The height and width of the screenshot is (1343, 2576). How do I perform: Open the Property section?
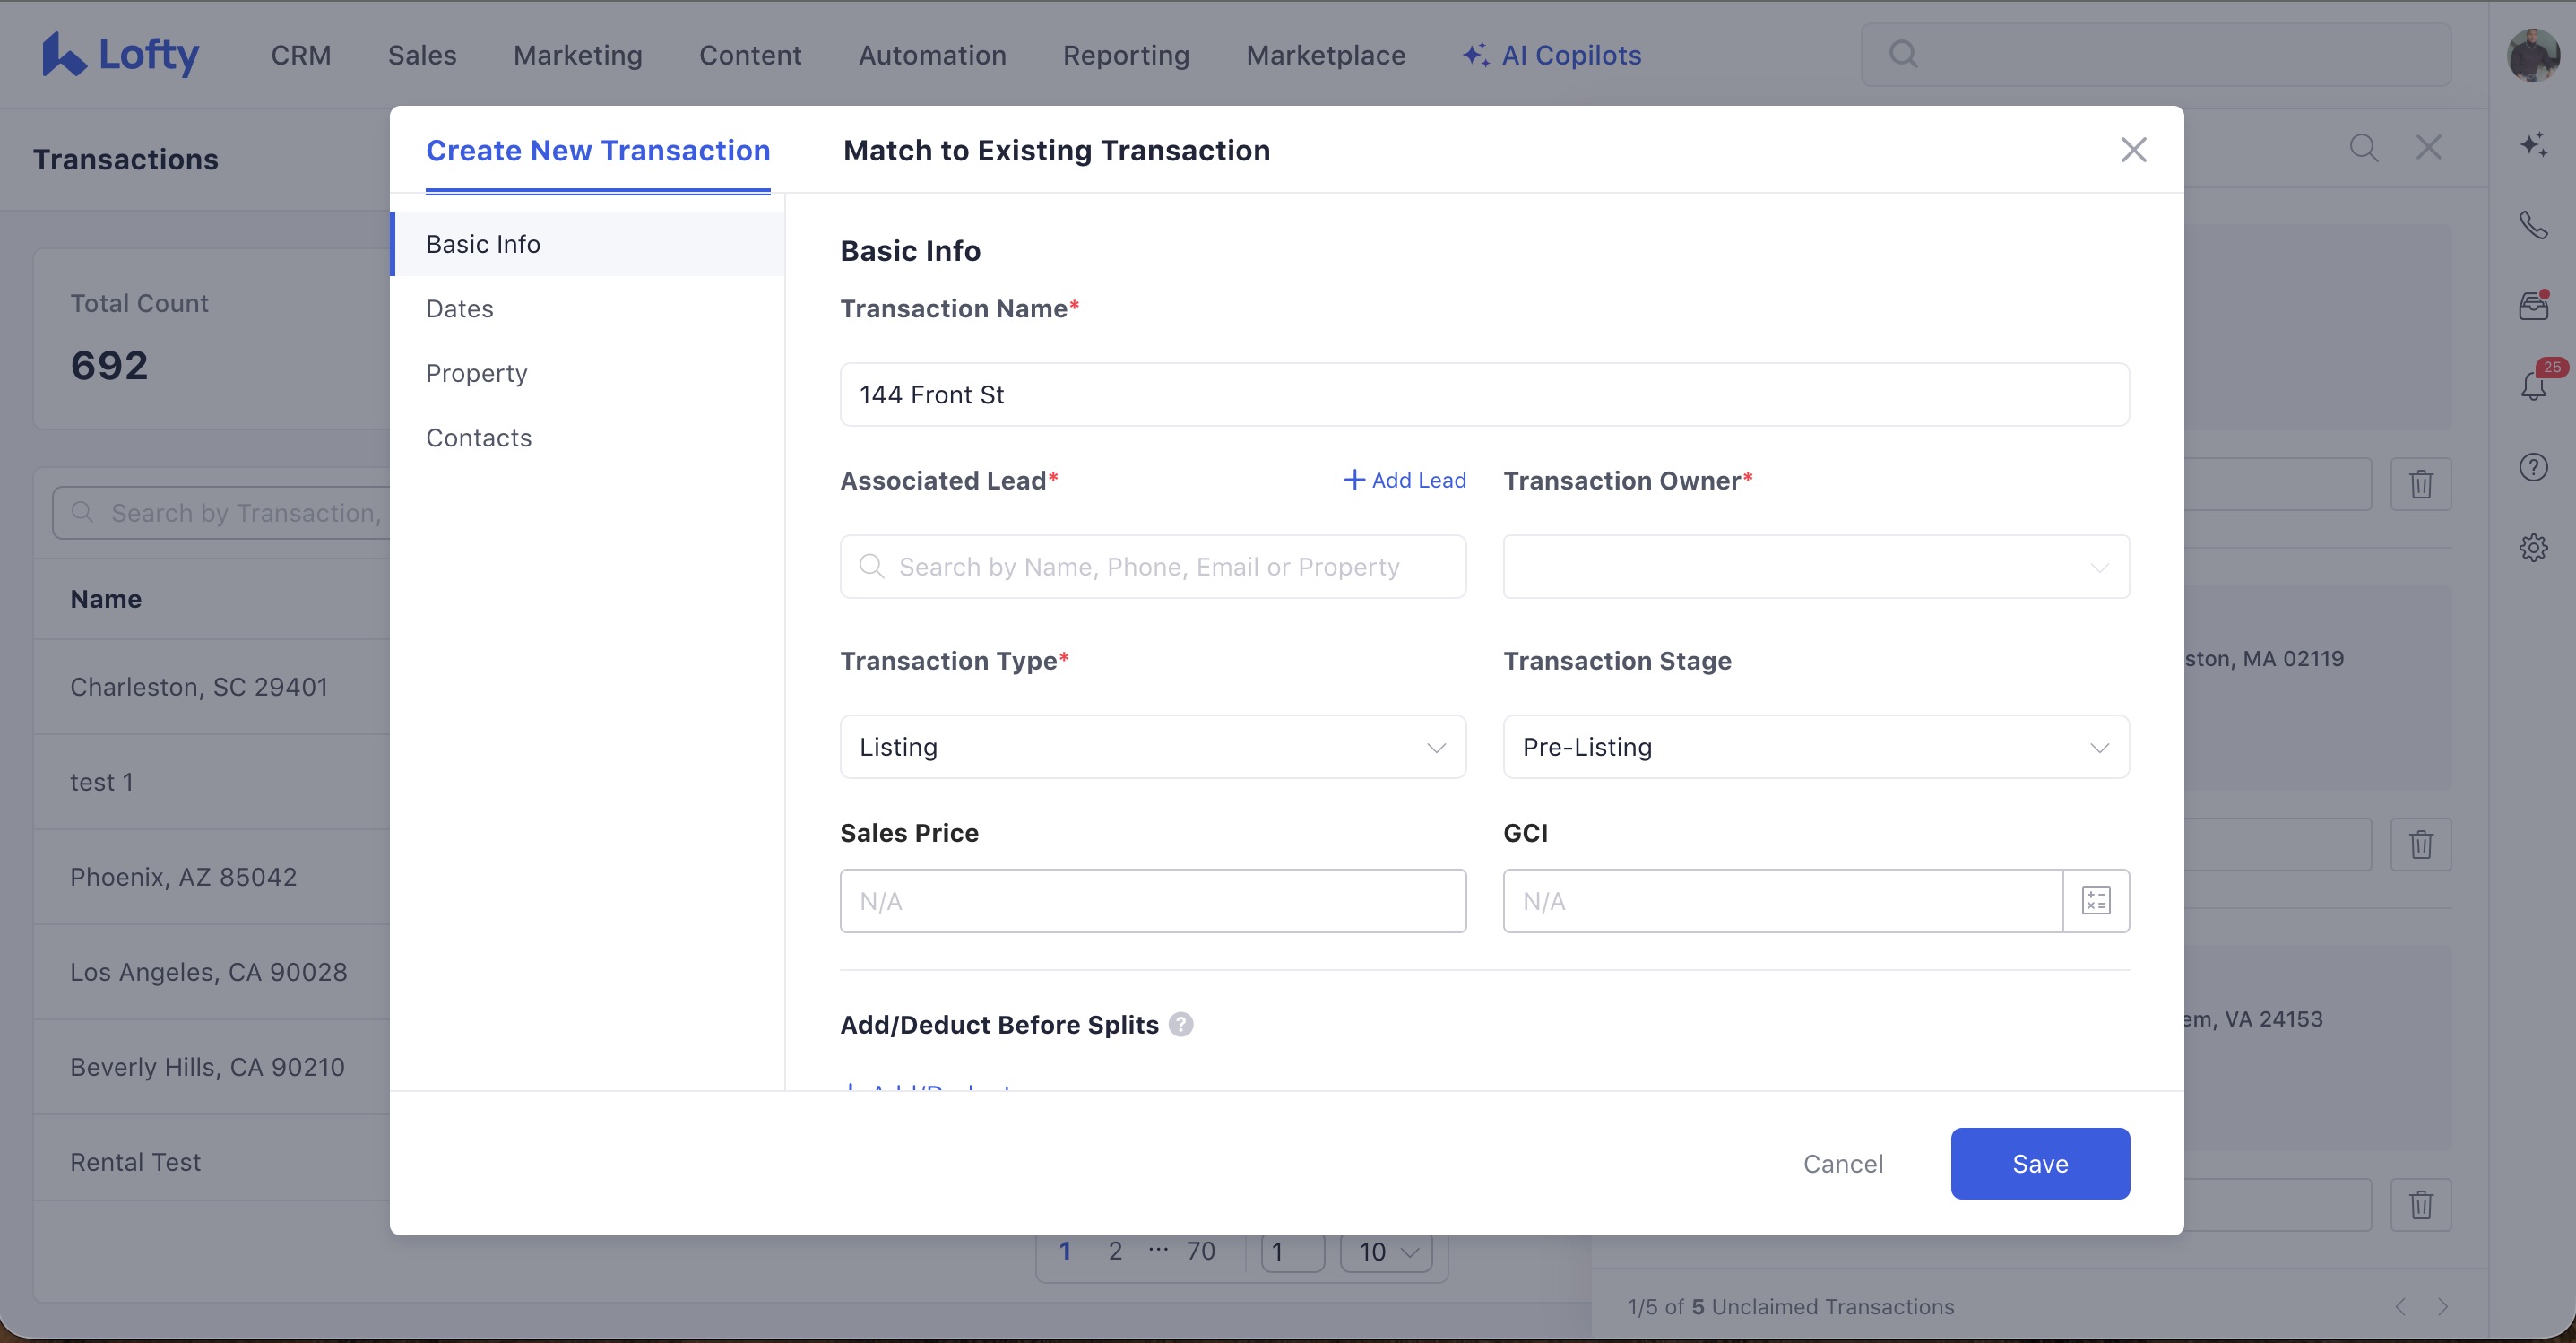click(x=476, y=373)
